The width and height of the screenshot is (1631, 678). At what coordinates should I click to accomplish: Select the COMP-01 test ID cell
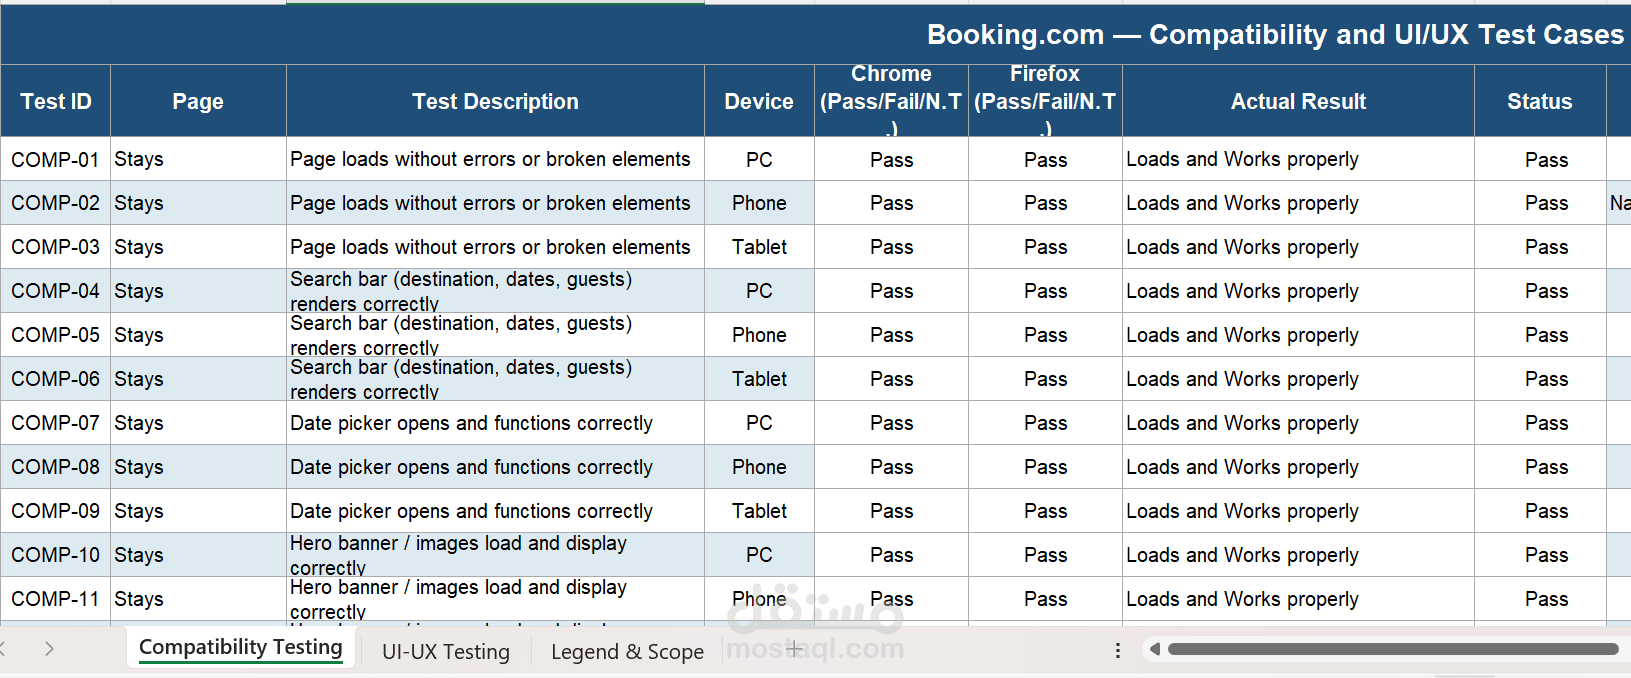coord(55,160)
